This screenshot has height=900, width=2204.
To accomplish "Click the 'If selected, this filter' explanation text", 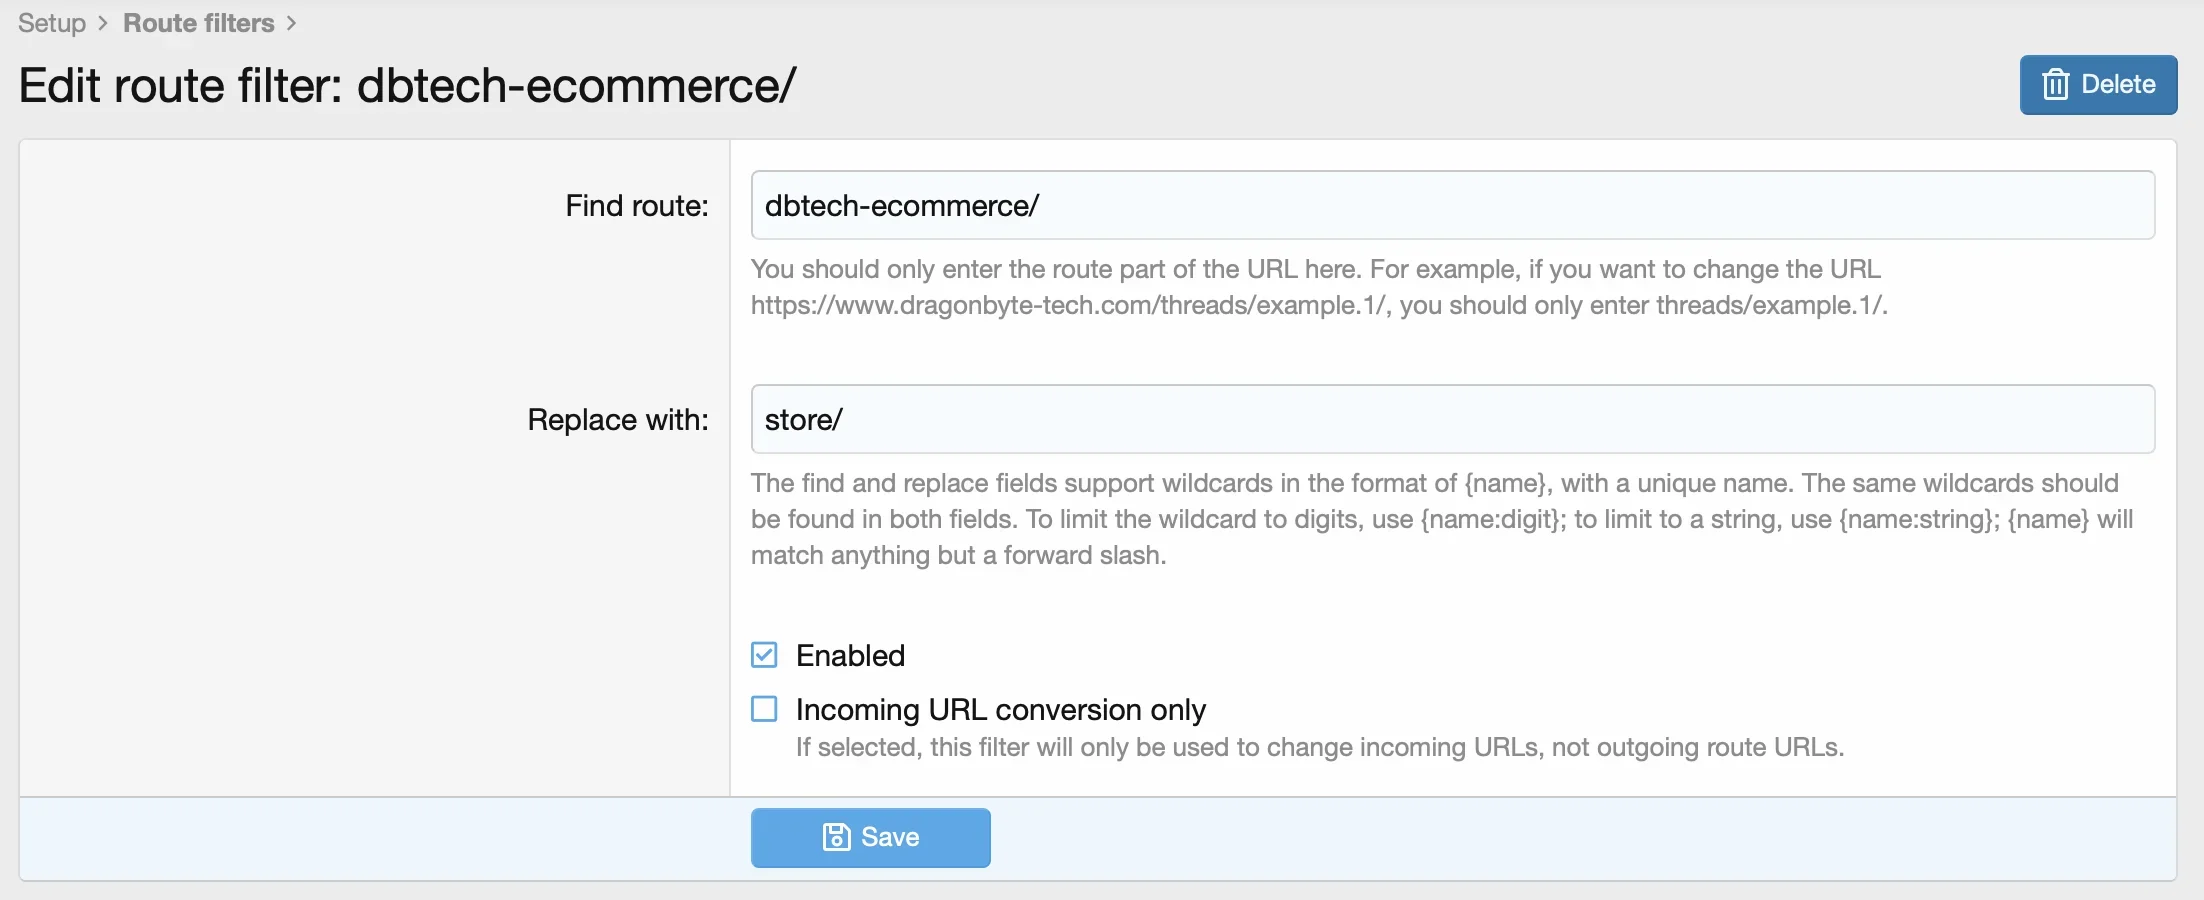I will click(1320, 747).
